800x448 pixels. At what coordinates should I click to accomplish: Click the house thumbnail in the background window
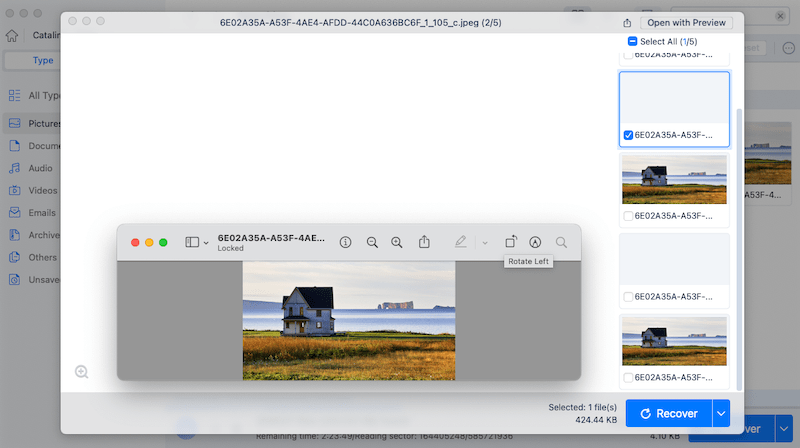[x=768, y=153]
